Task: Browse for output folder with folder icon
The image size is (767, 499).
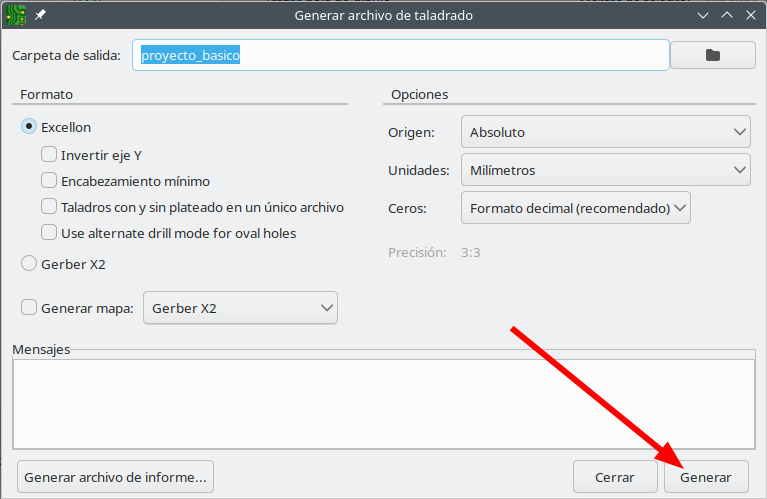Action: point(712,56)
